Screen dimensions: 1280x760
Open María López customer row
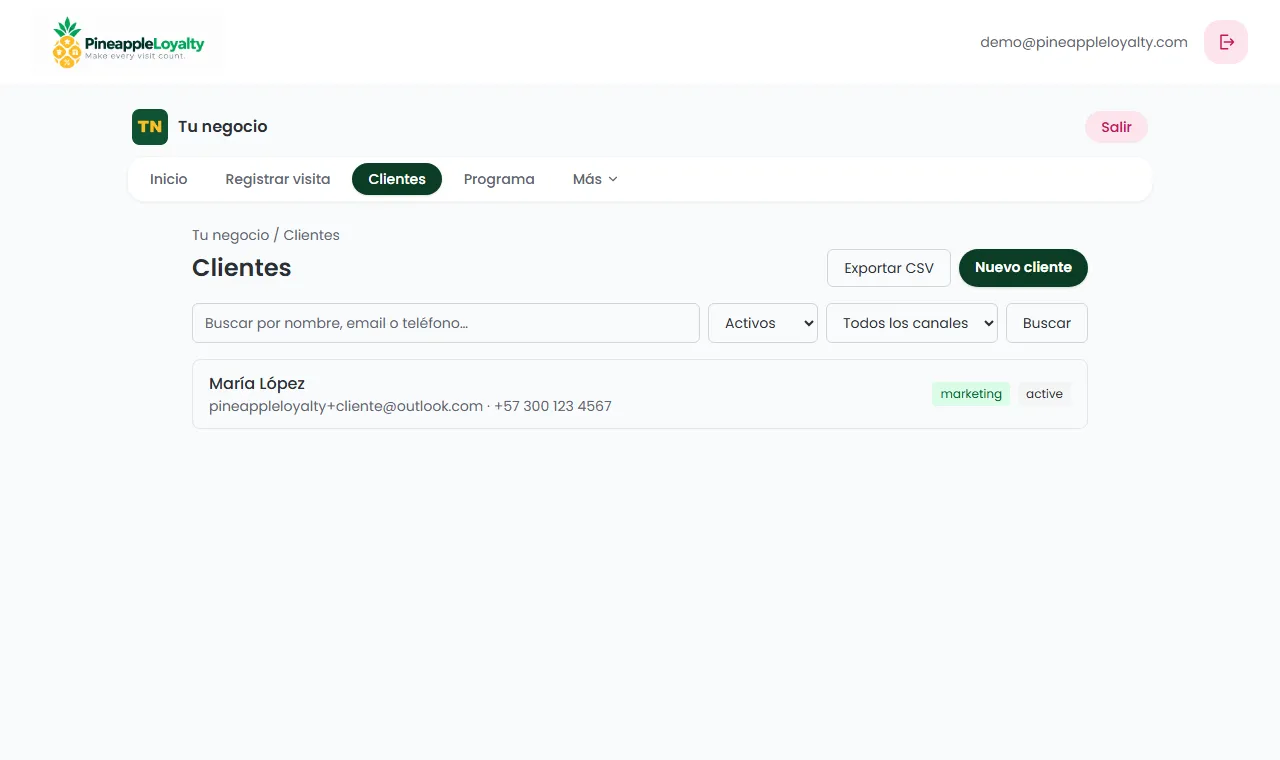pyautogui.click(x=640, y=394)
